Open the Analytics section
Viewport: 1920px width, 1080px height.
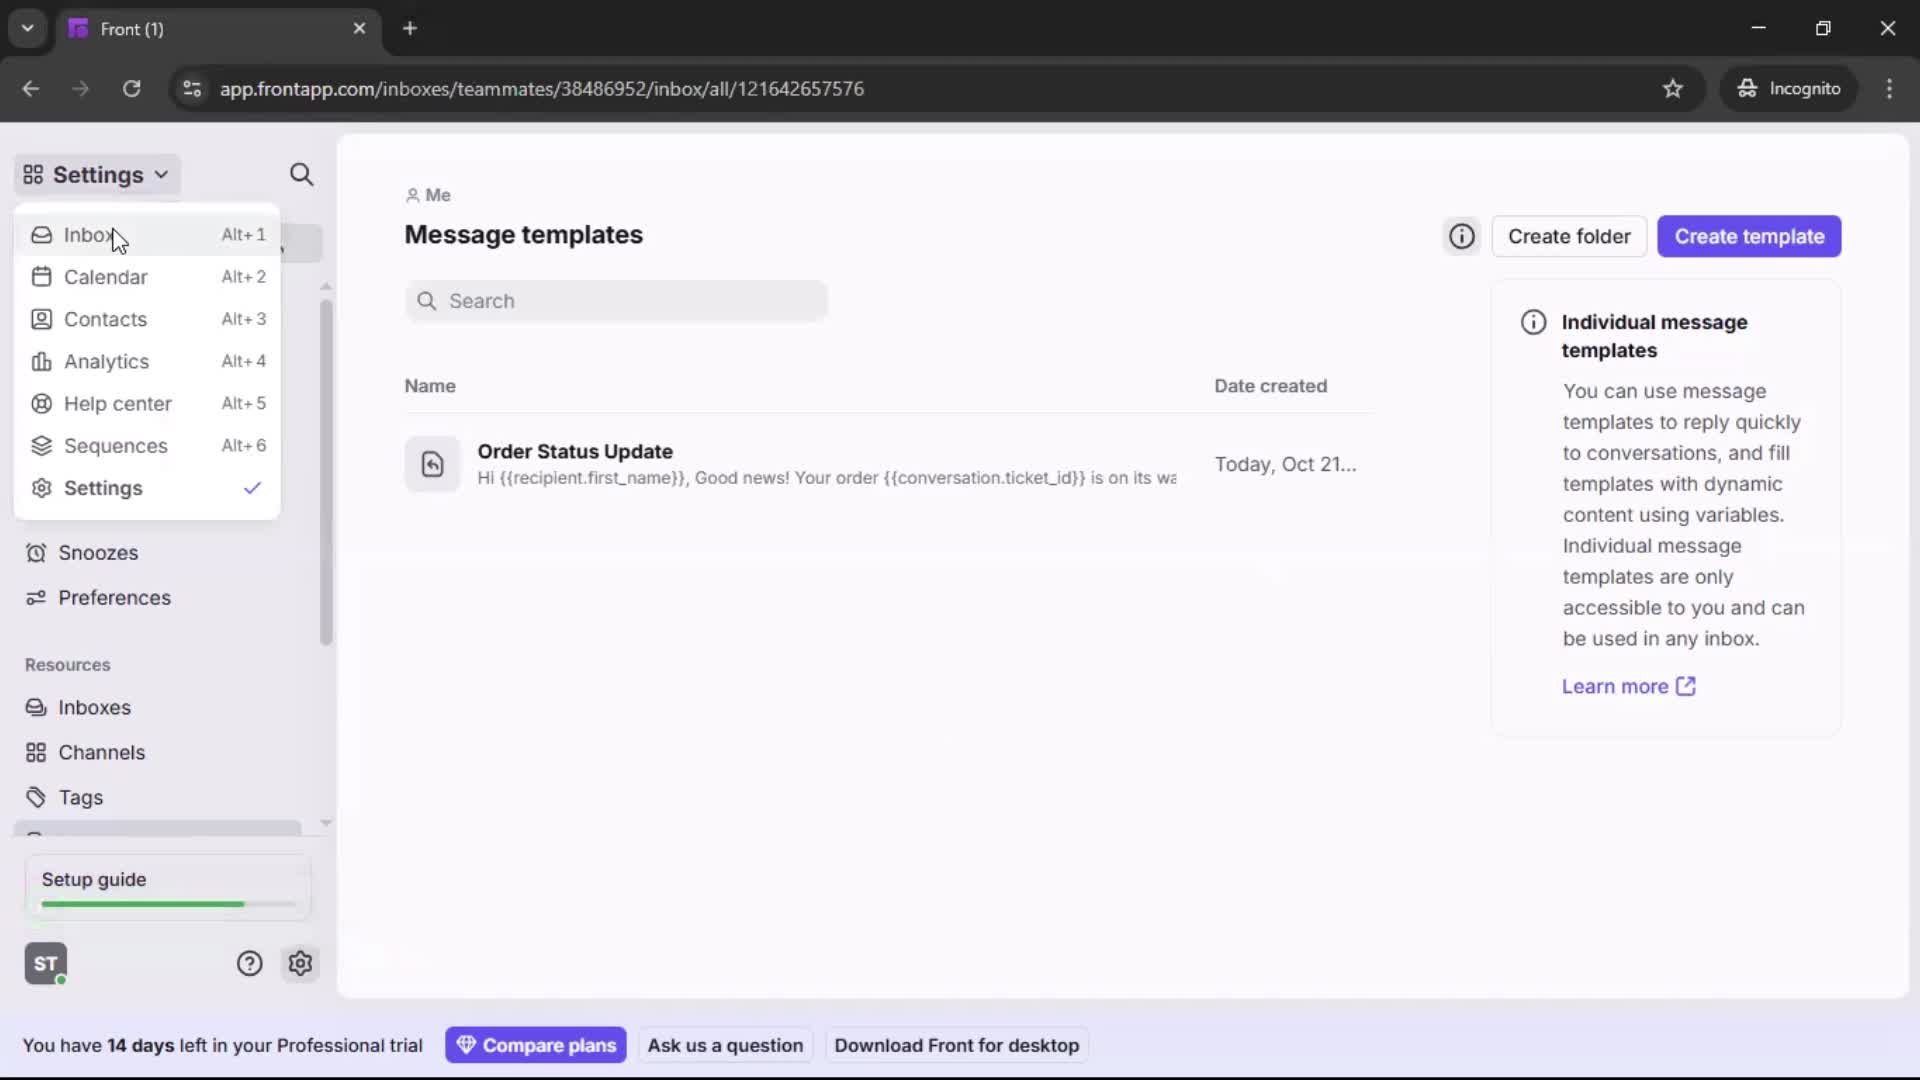click(x=105, y=361)
